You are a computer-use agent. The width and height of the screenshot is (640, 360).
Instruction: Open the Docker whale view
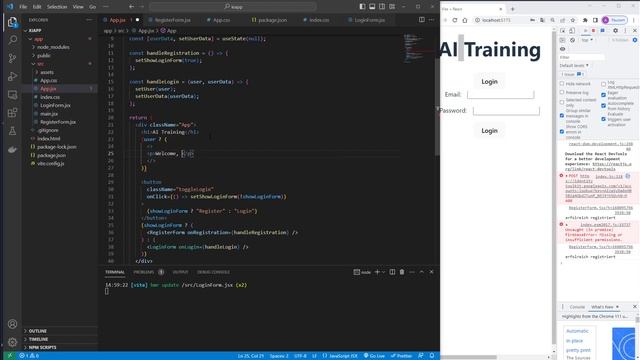12,149
